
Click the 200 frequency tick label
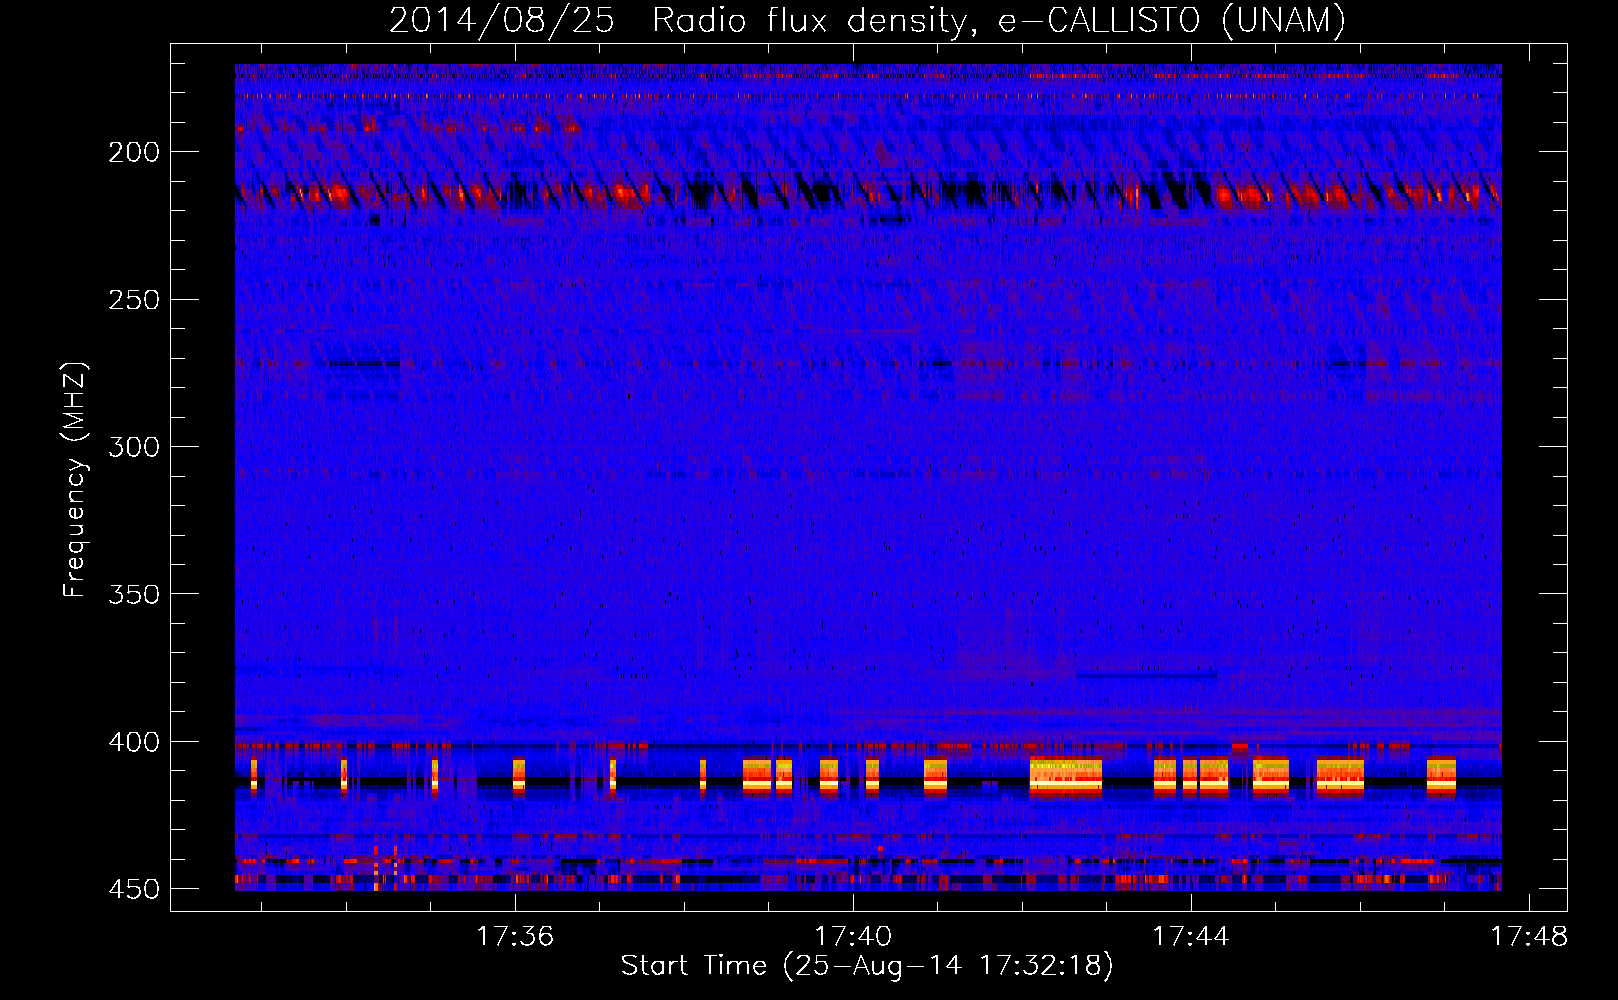134,152
